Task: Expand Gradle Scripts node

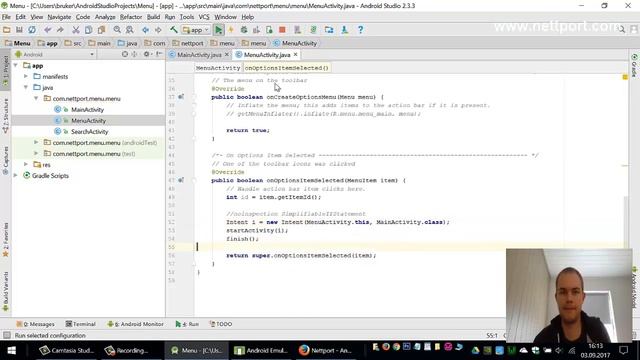Action: point(16,176)
